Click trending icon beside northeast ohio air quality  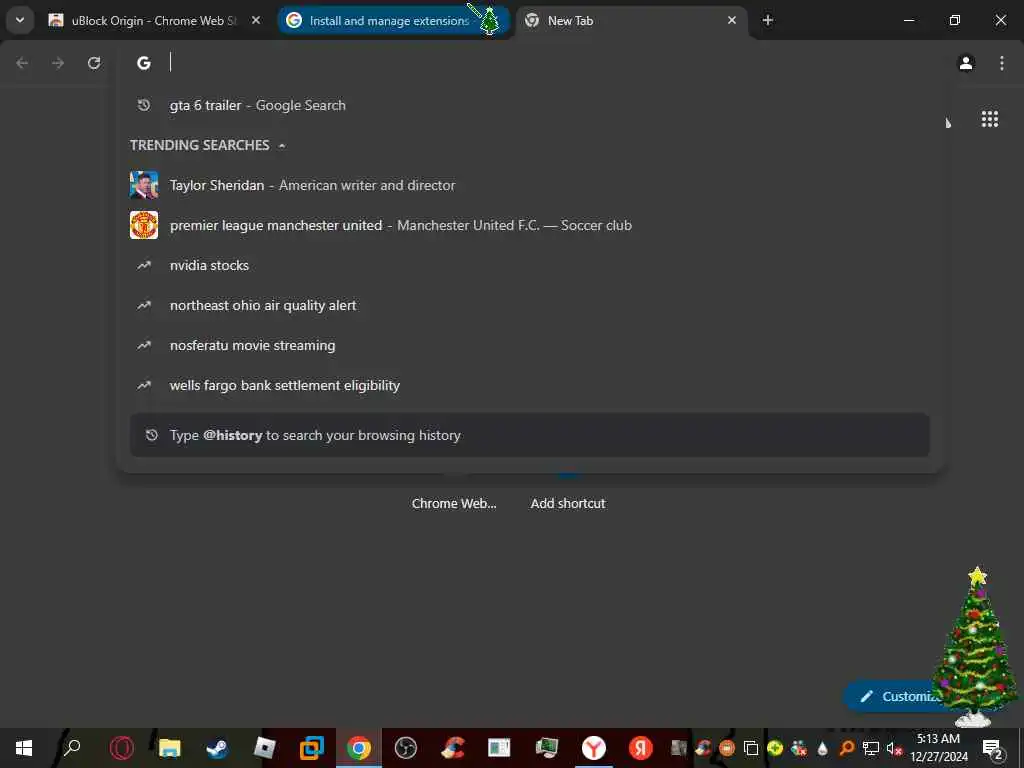(x=144, y=306)
